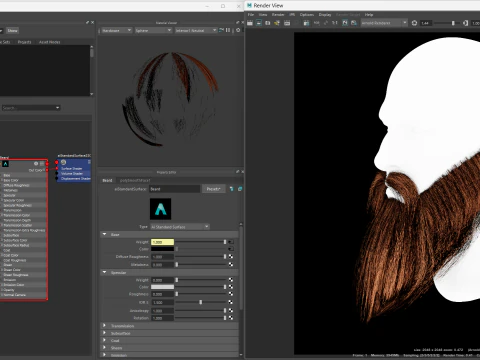The image size is (480, 360).
Task: Collapse the Base section
Action: (x=104, y=235)
